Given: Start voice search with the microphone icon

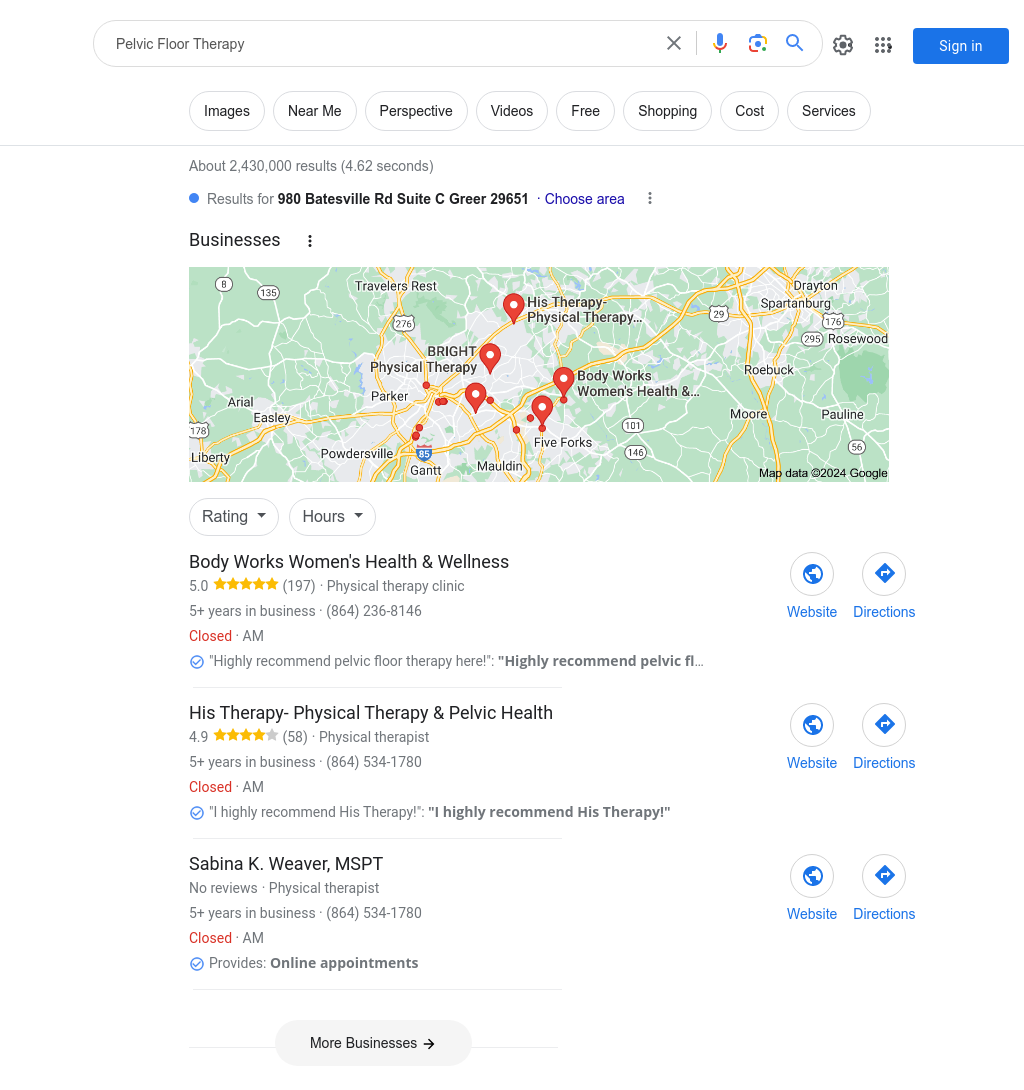Looking at the screenshot, I should [720, 44].
